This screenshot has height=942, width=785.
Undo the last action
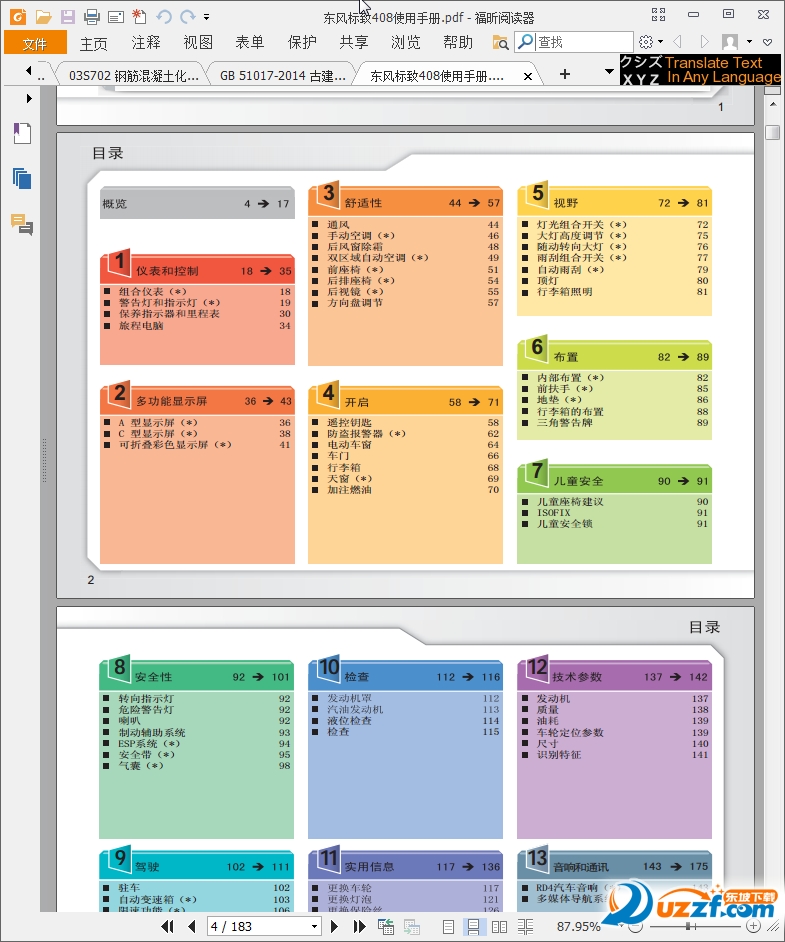pos(163,16)
